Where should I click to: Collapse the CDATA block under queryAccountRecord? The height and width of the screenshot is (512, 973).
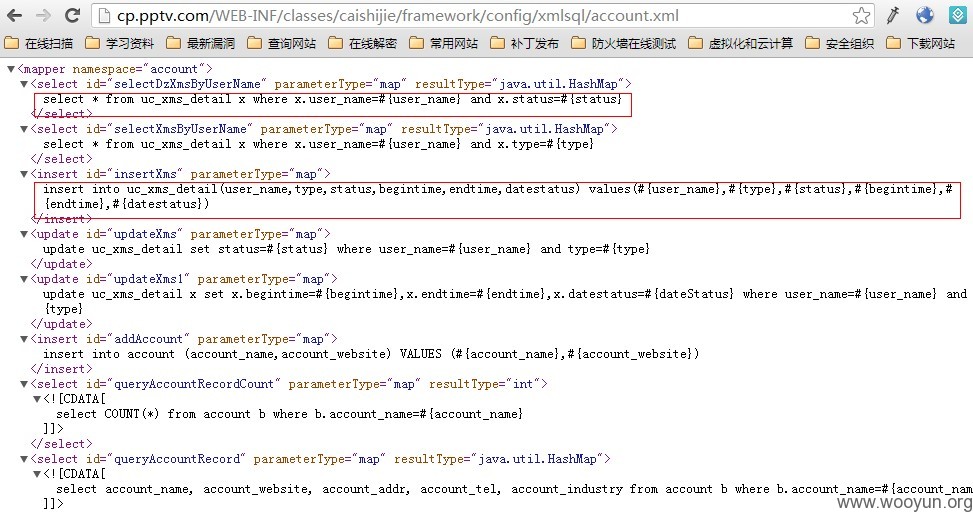click(37, 474)
